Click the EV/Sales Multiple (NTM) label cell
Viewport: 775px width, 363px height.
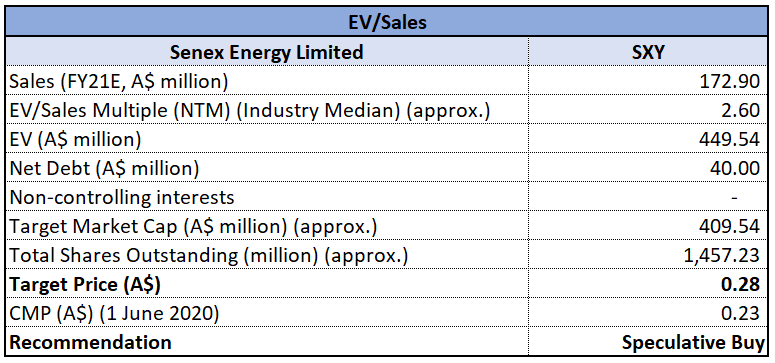click(x=267, y=110)
